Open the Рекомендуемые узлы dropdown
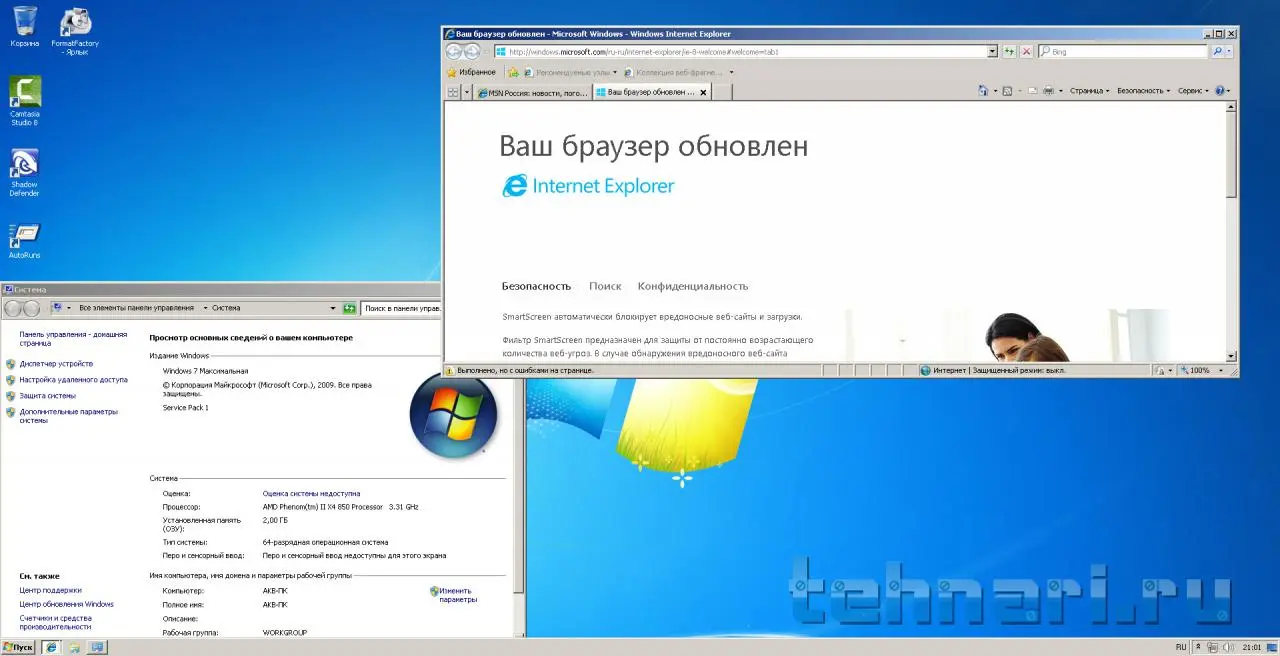The height and width of the screenshot is (656, 1280). (573, 72)
